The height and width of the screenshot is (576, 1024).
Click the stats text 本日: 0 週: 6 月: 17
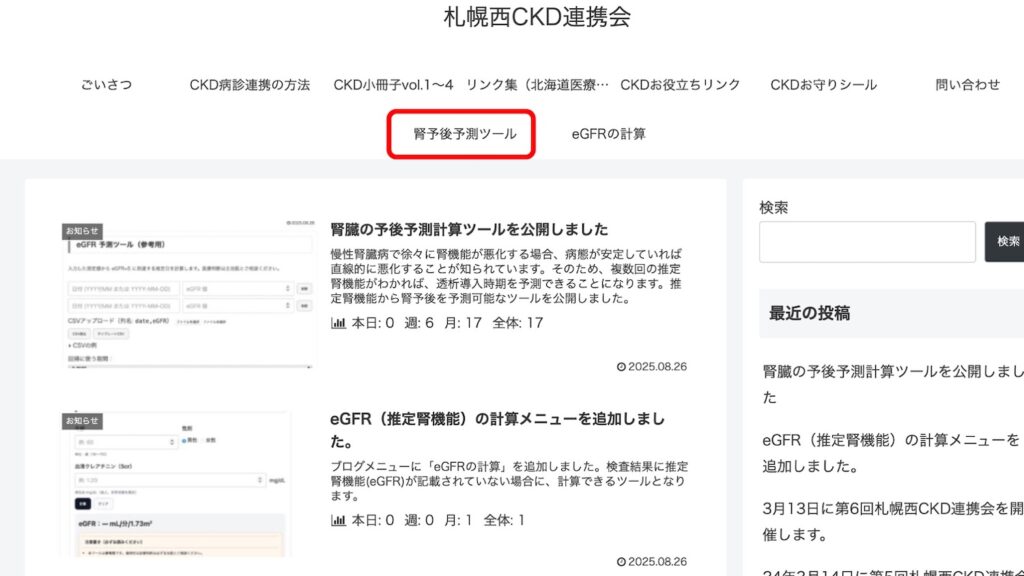click(x=417, y=323)
